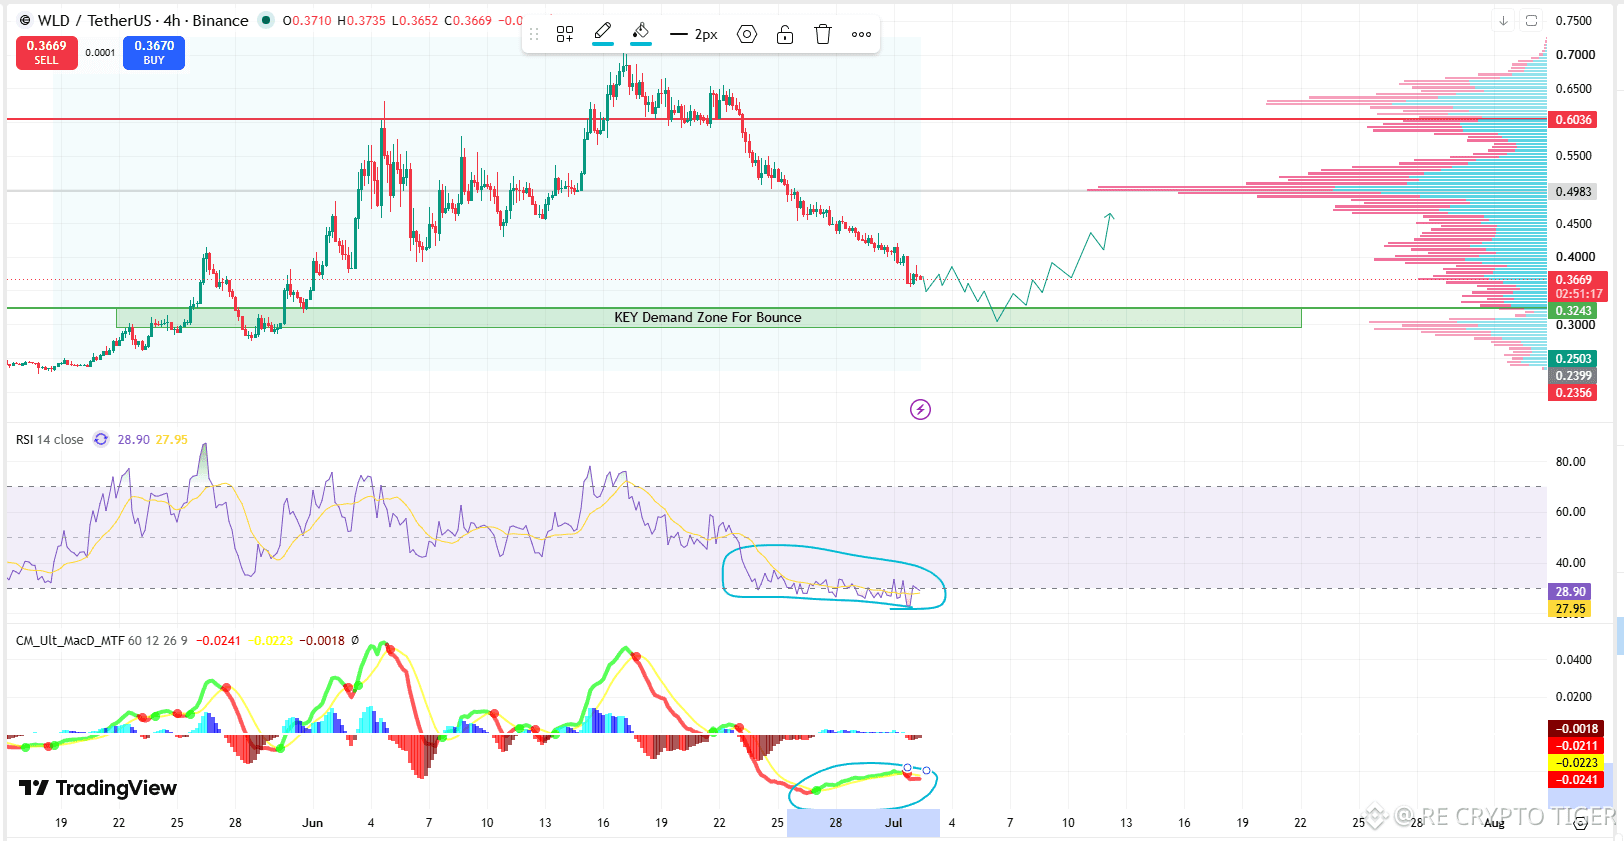Open the three-dot more options menu
The width and height of the screenshot is (1624, 841).
pyautogui.click(x=861, y=34)
